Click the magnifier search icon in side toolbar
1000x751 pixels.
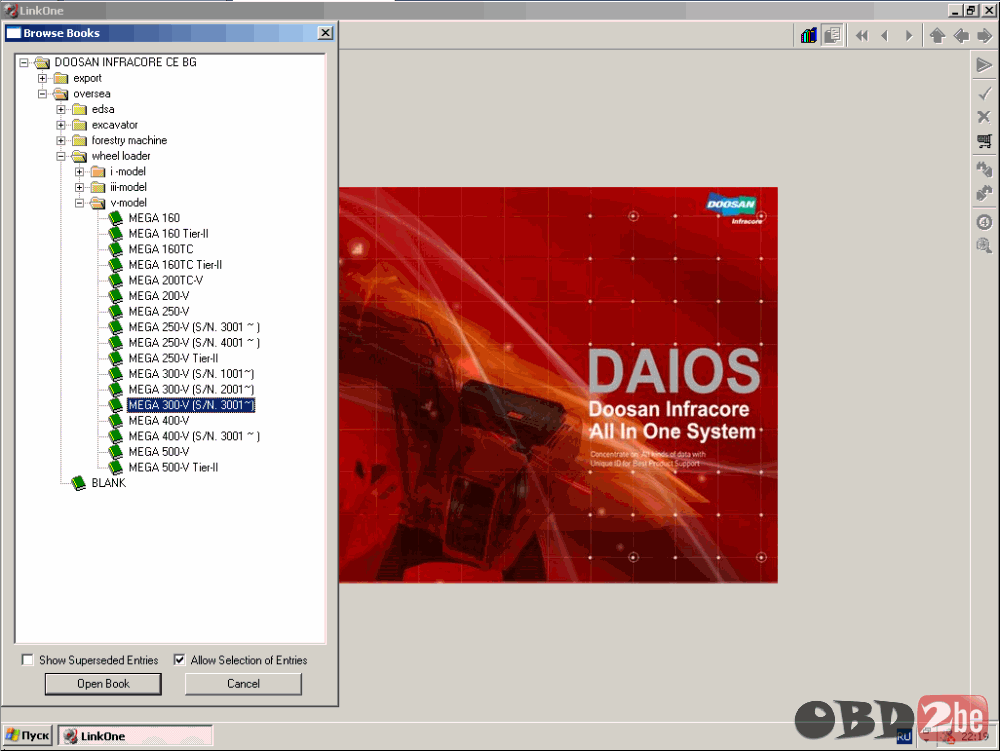click(984, 245)
